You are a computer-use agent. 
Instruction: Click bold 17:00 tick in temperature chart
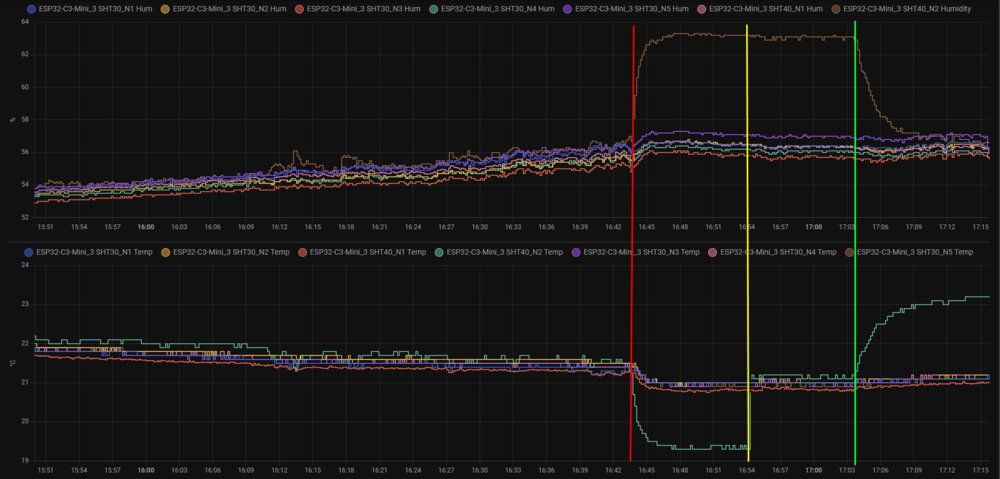click(x=813, y=469)
